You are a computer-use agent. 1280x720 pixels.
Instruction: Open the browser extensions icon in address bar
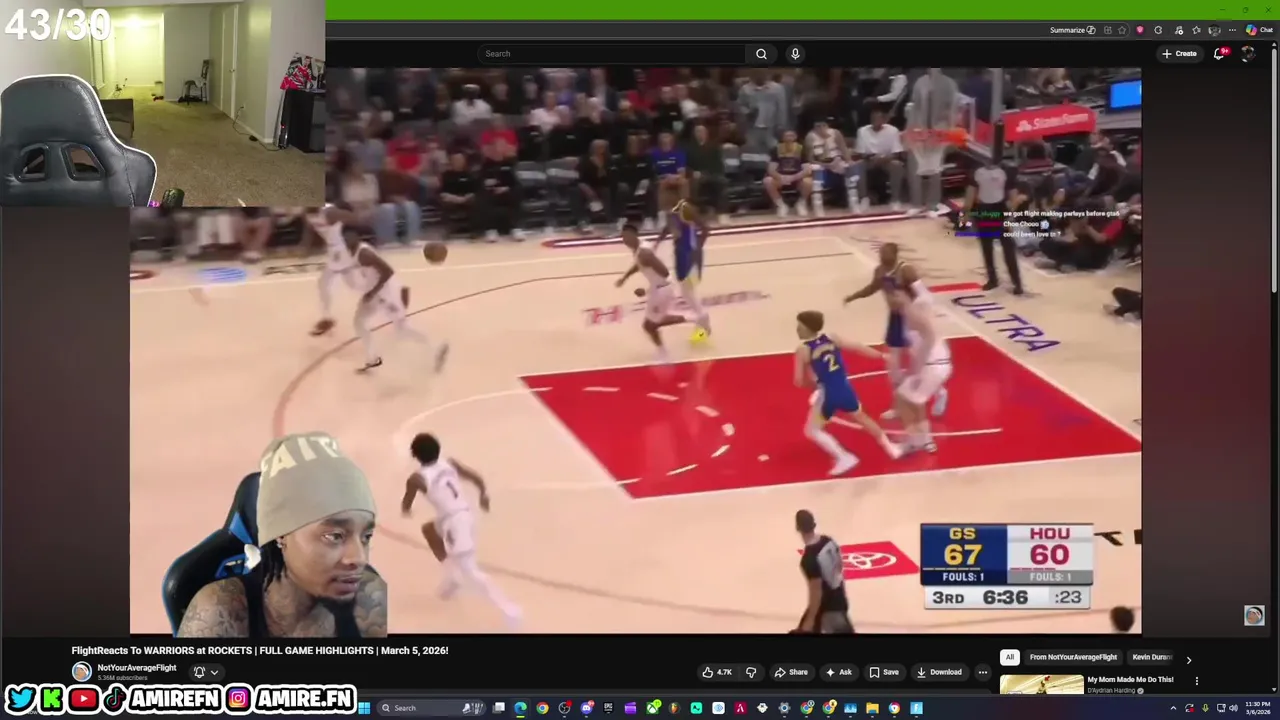1107,30
